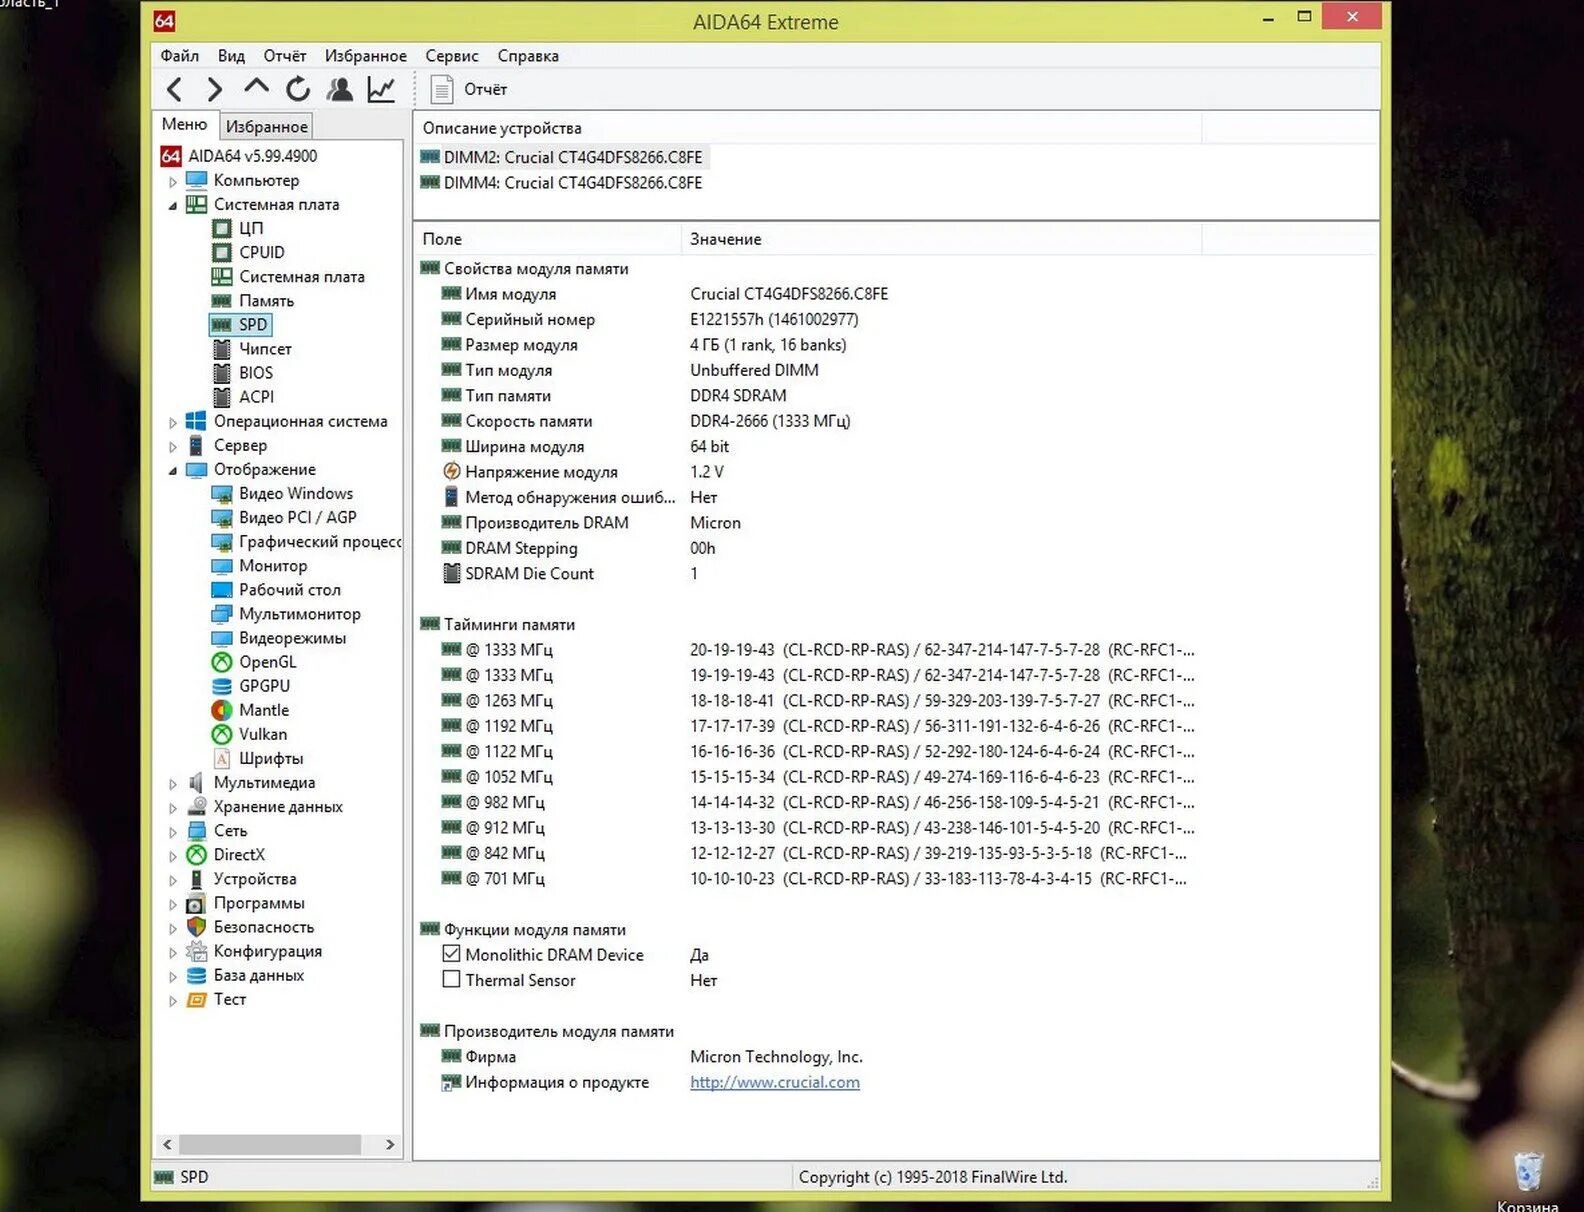Click the Vulkan icon in tree

pyautogui.click(x=222, y=734)
